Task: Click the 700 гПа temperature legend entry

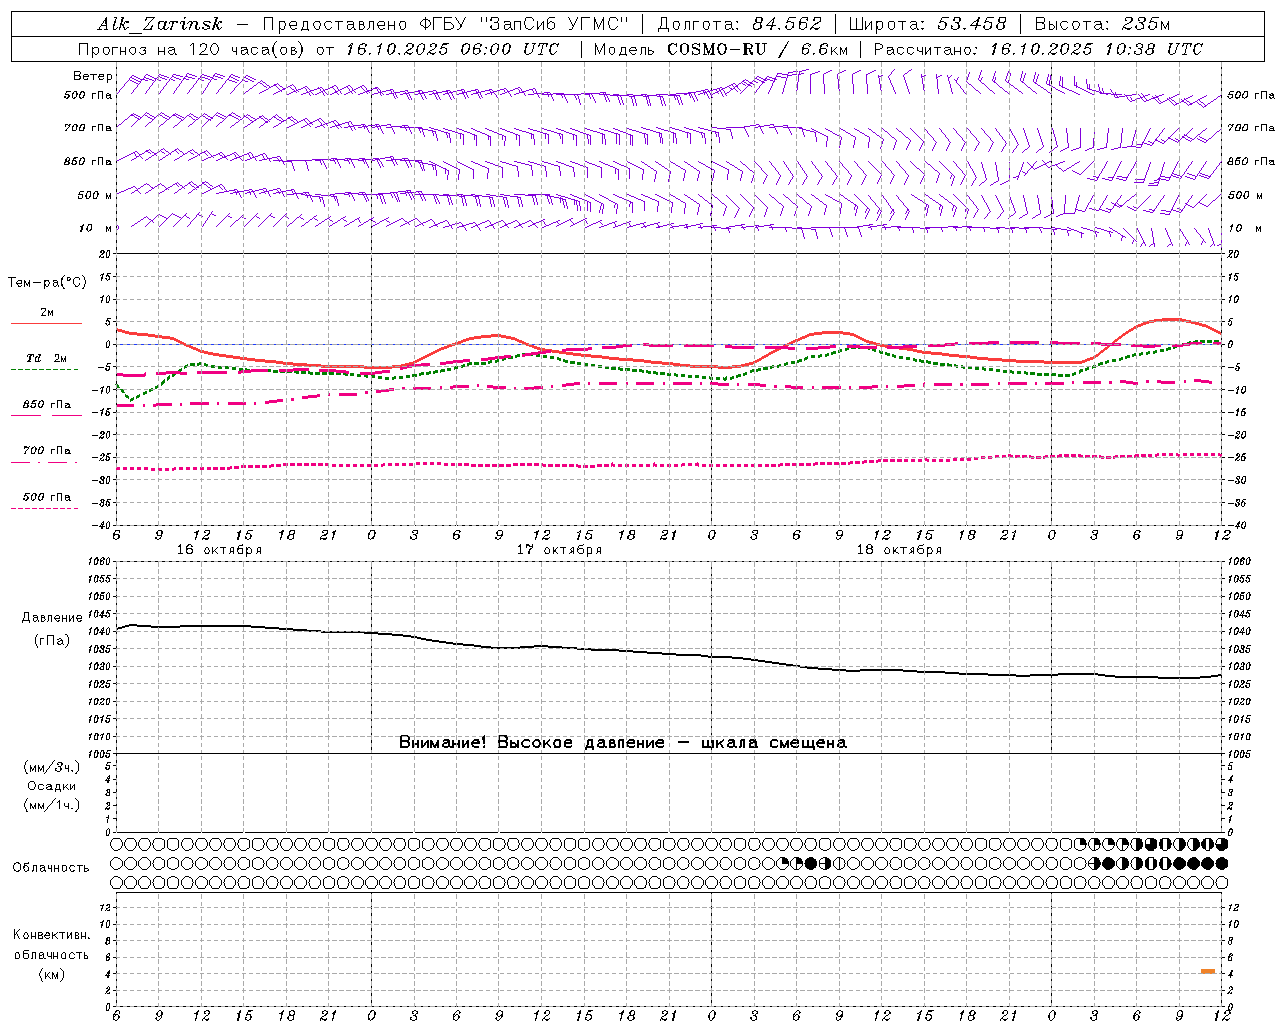Action: tap(47, 450)
